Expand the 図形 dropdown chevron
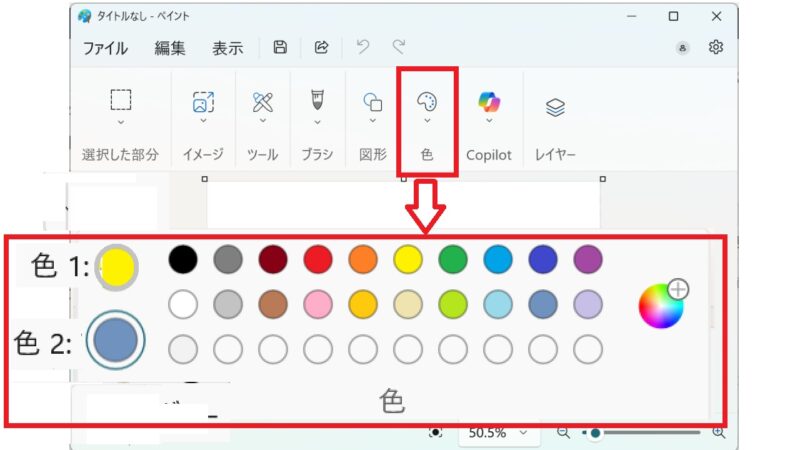 (x=372, y=121)
